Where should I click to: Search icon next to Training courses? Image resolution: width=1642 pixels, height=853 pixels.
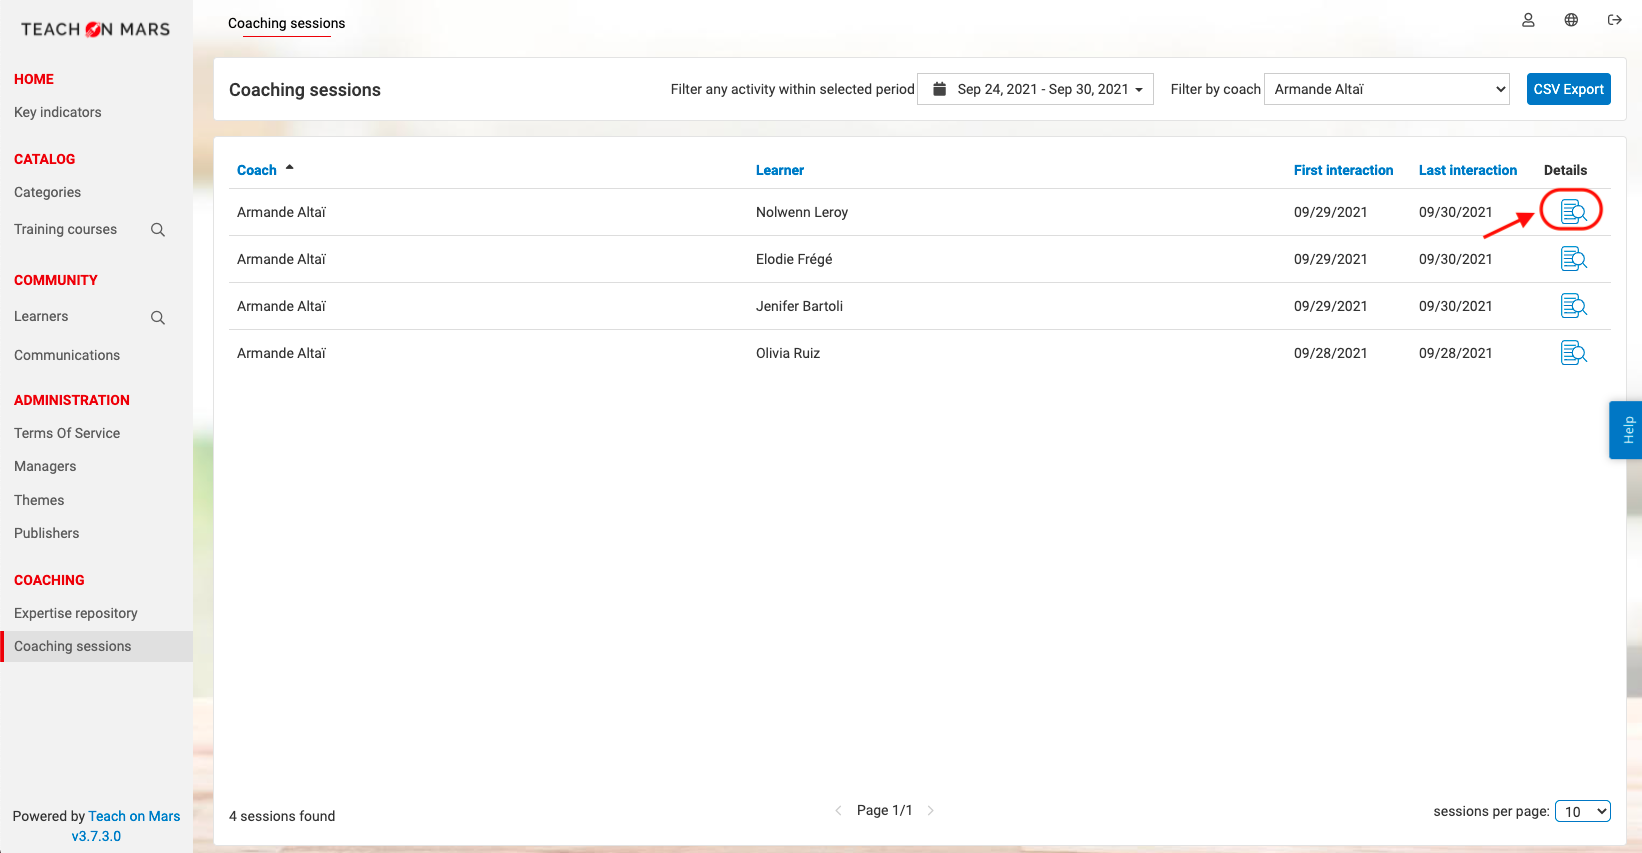point(158,230)
